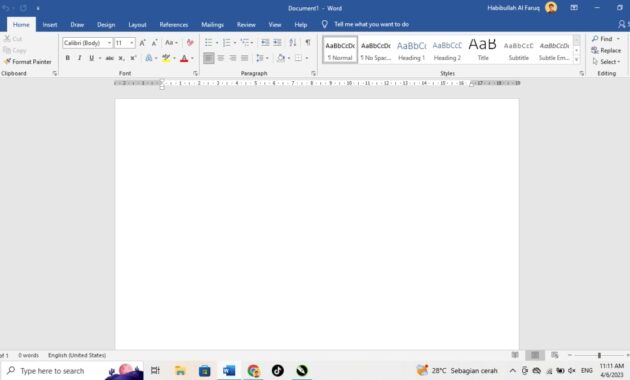Switch to Read Mode view icon
630x380 pixels.
[515, 355]
